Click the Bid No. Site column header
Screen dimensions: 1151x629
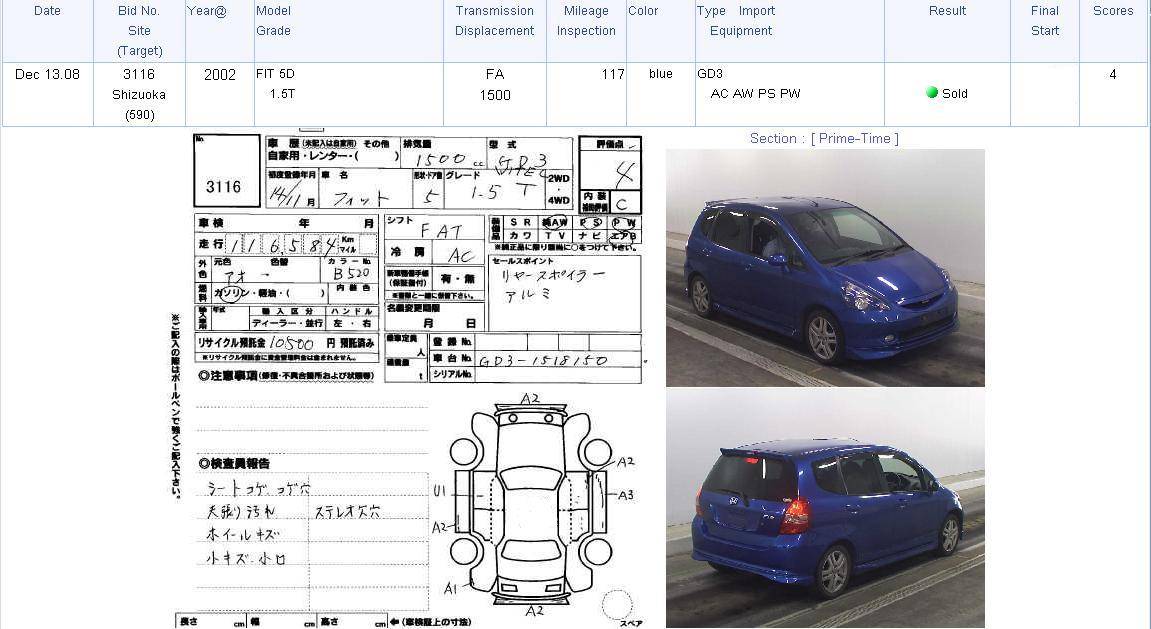pyautogui.click(x=139, y=31)
